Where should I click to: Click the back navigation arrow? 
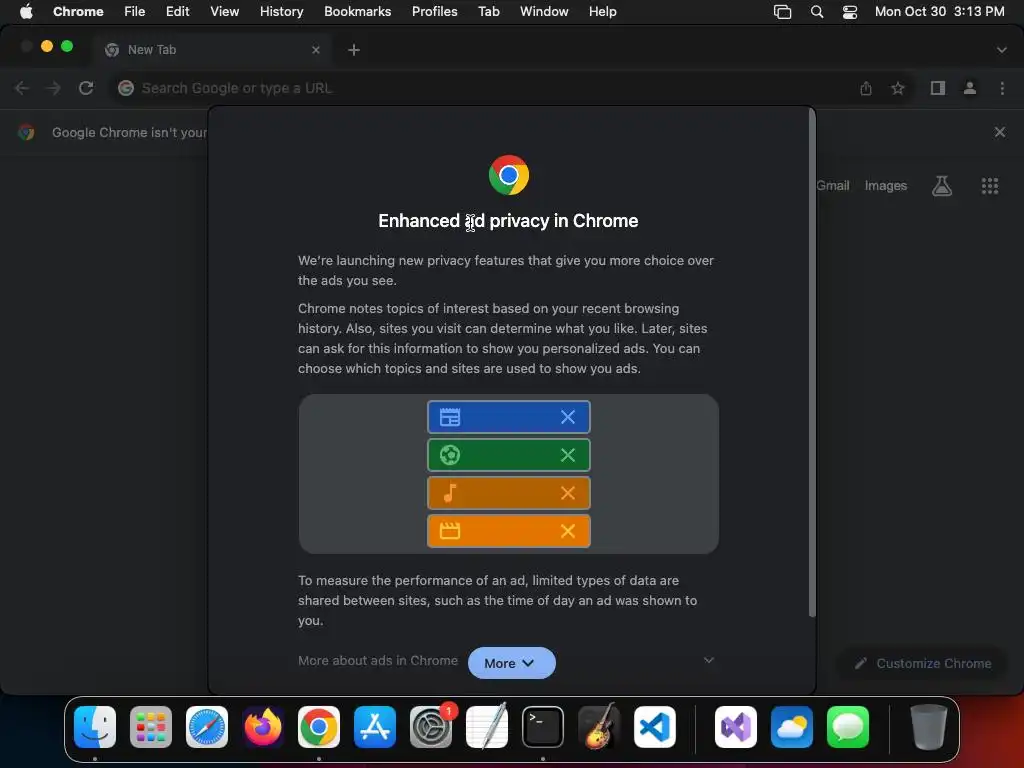point(22,88)
